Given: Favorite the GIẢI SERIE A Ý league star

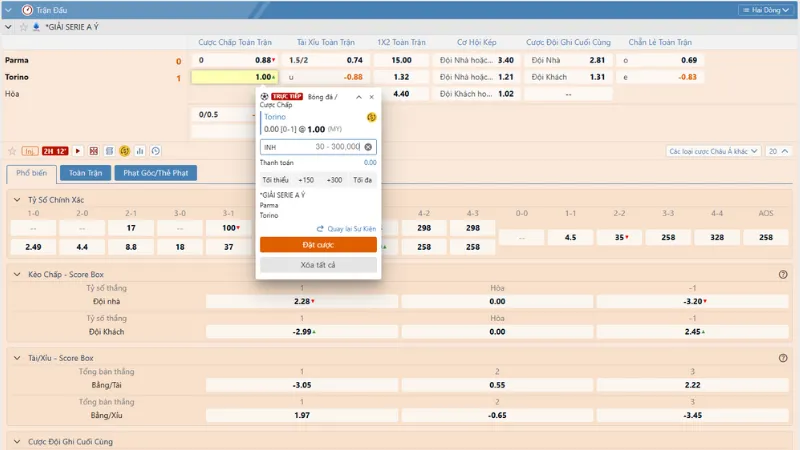Looking at the screenshot, I should coord(22,27).
